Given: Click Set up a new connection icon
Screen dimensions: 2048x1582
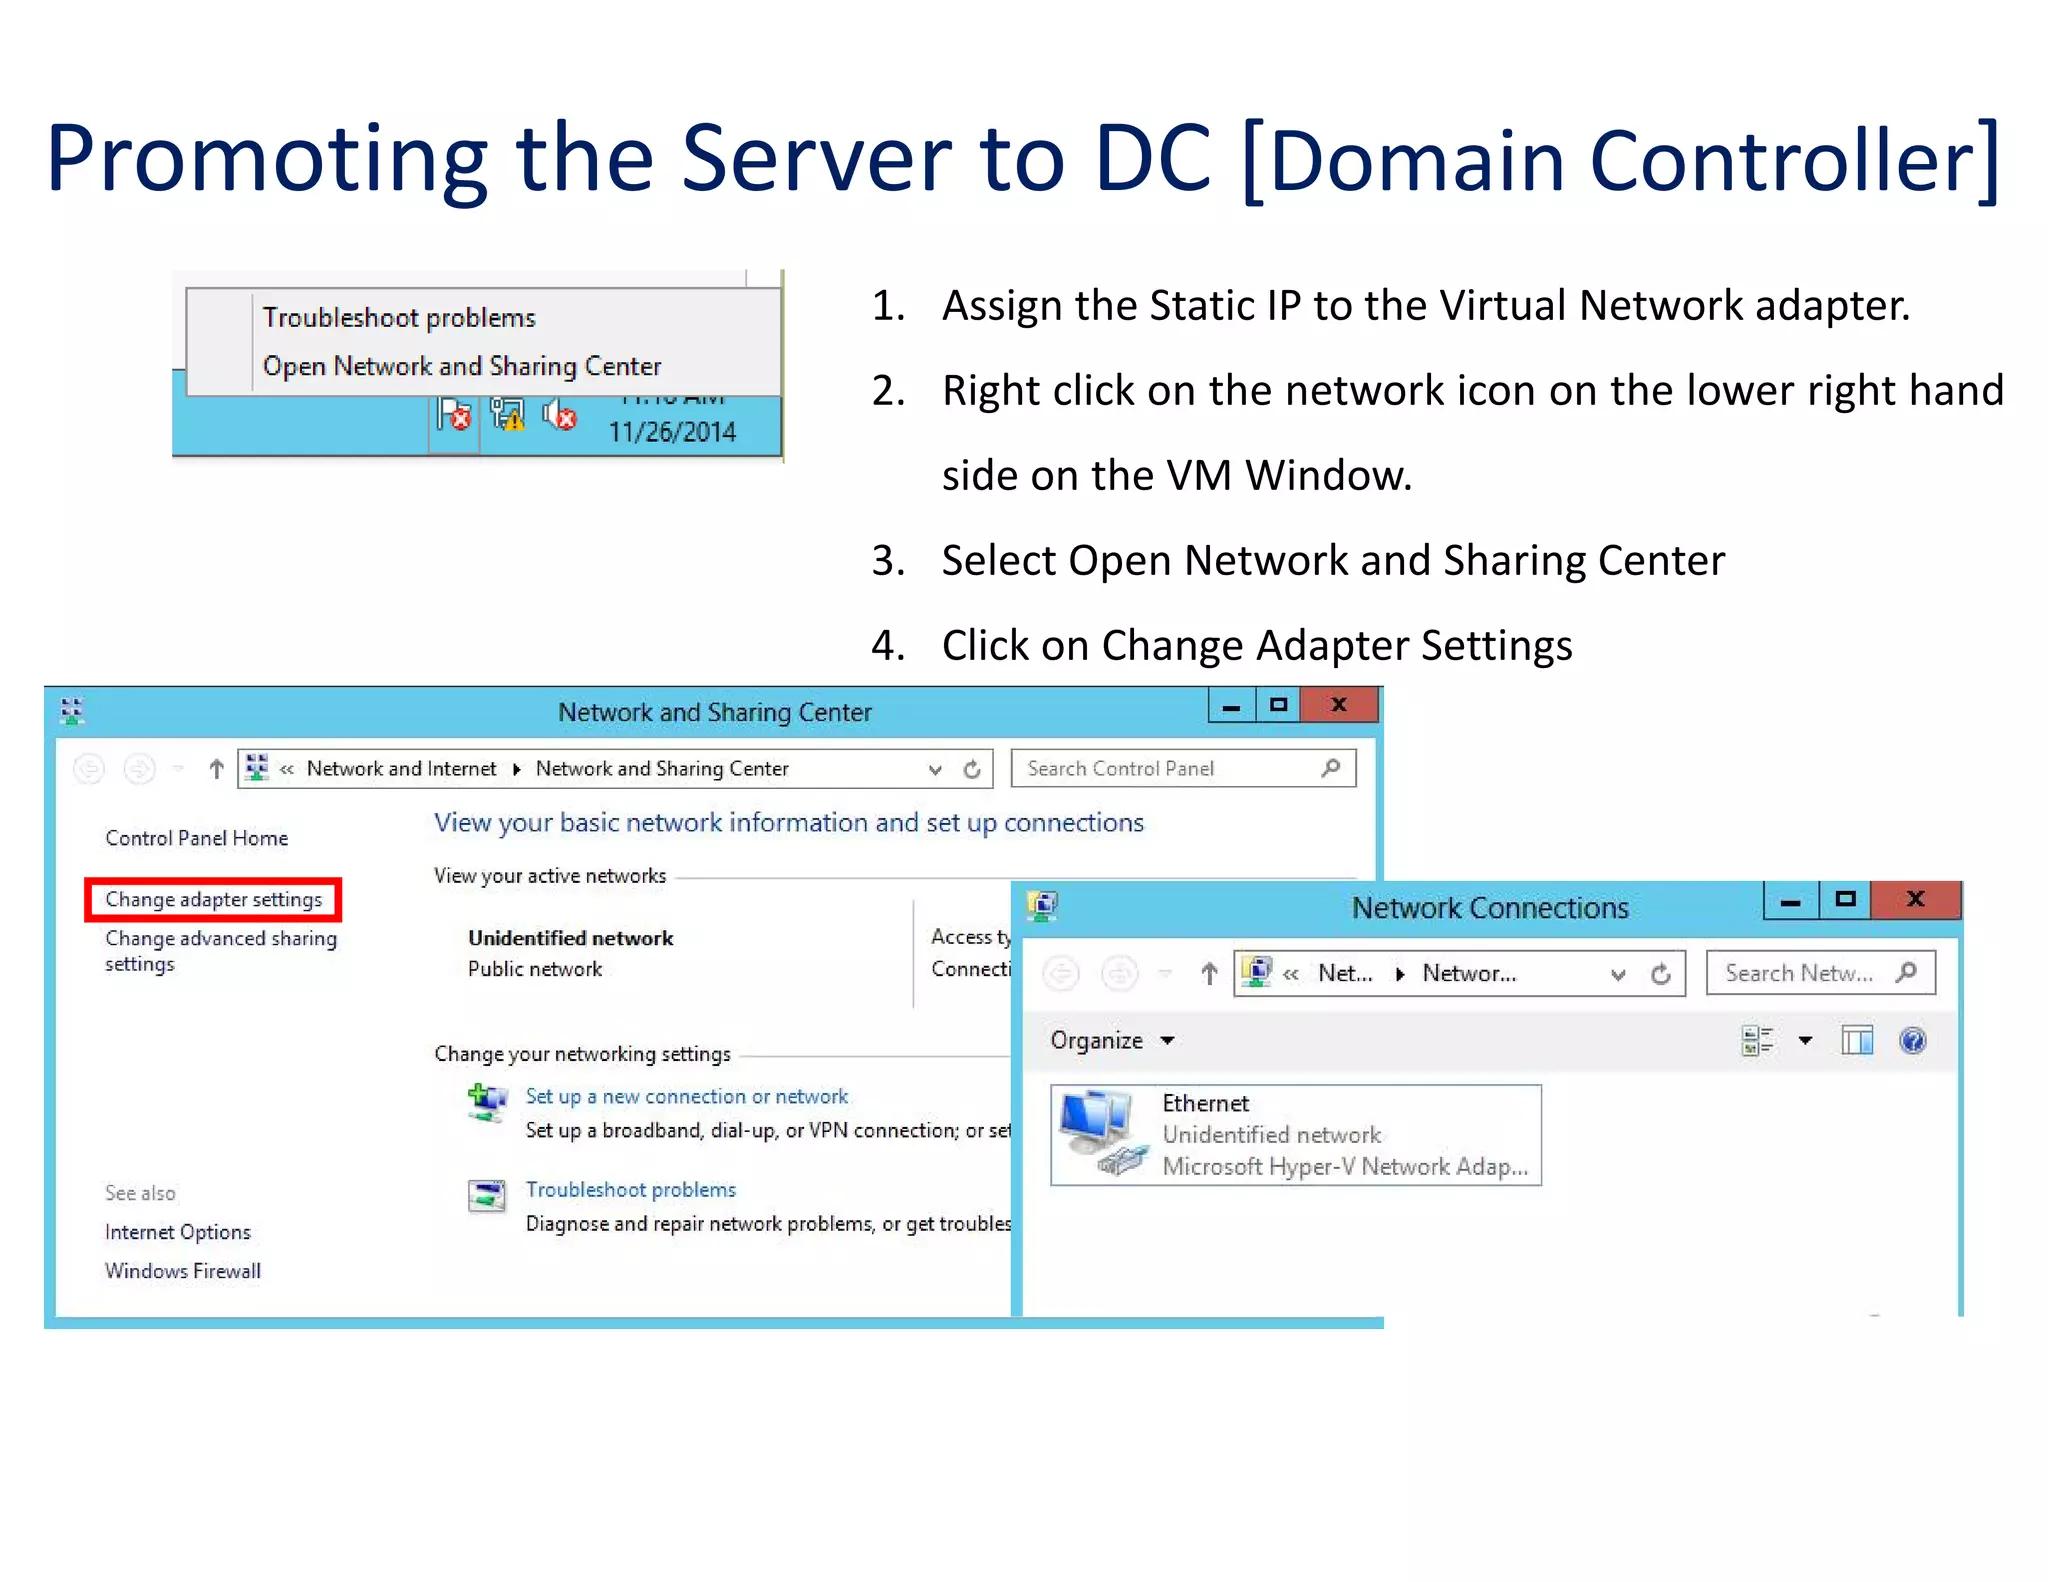Looking at the screenshot, I should pos(487,1103).
